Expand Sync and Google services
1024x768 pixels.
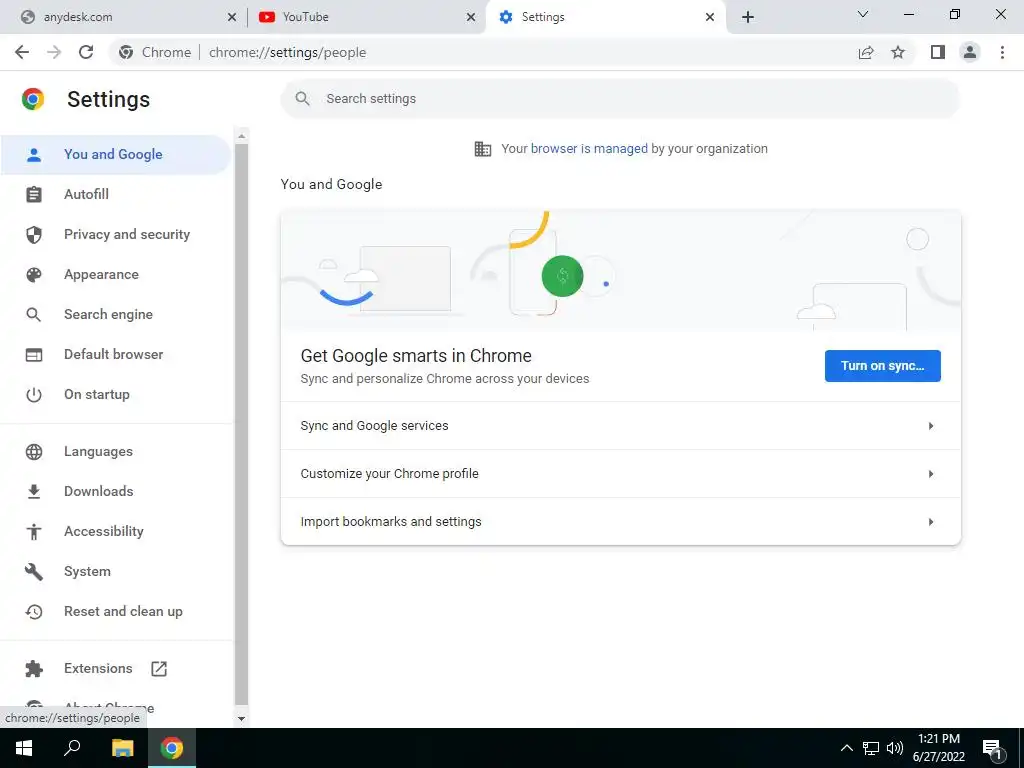[620, 426]
